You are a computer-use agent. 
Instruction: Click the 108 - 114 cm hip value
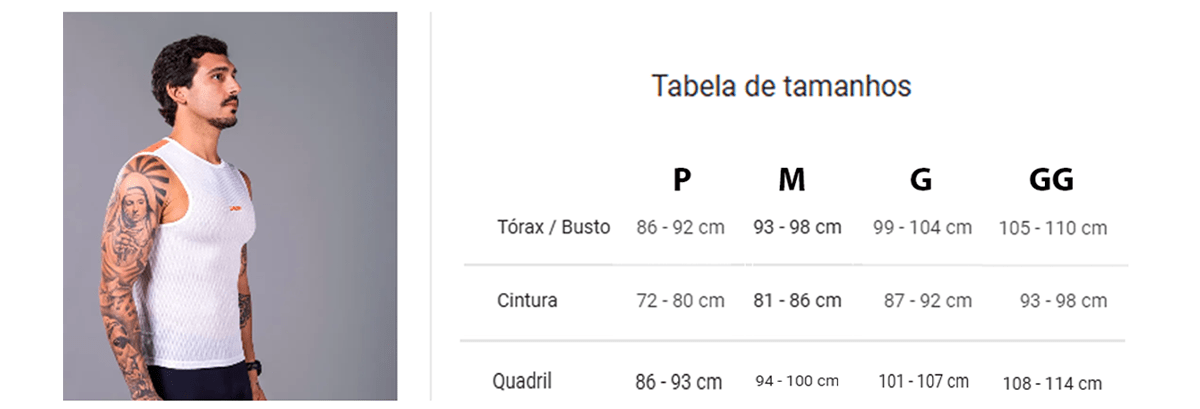(x=1052, y=383)
